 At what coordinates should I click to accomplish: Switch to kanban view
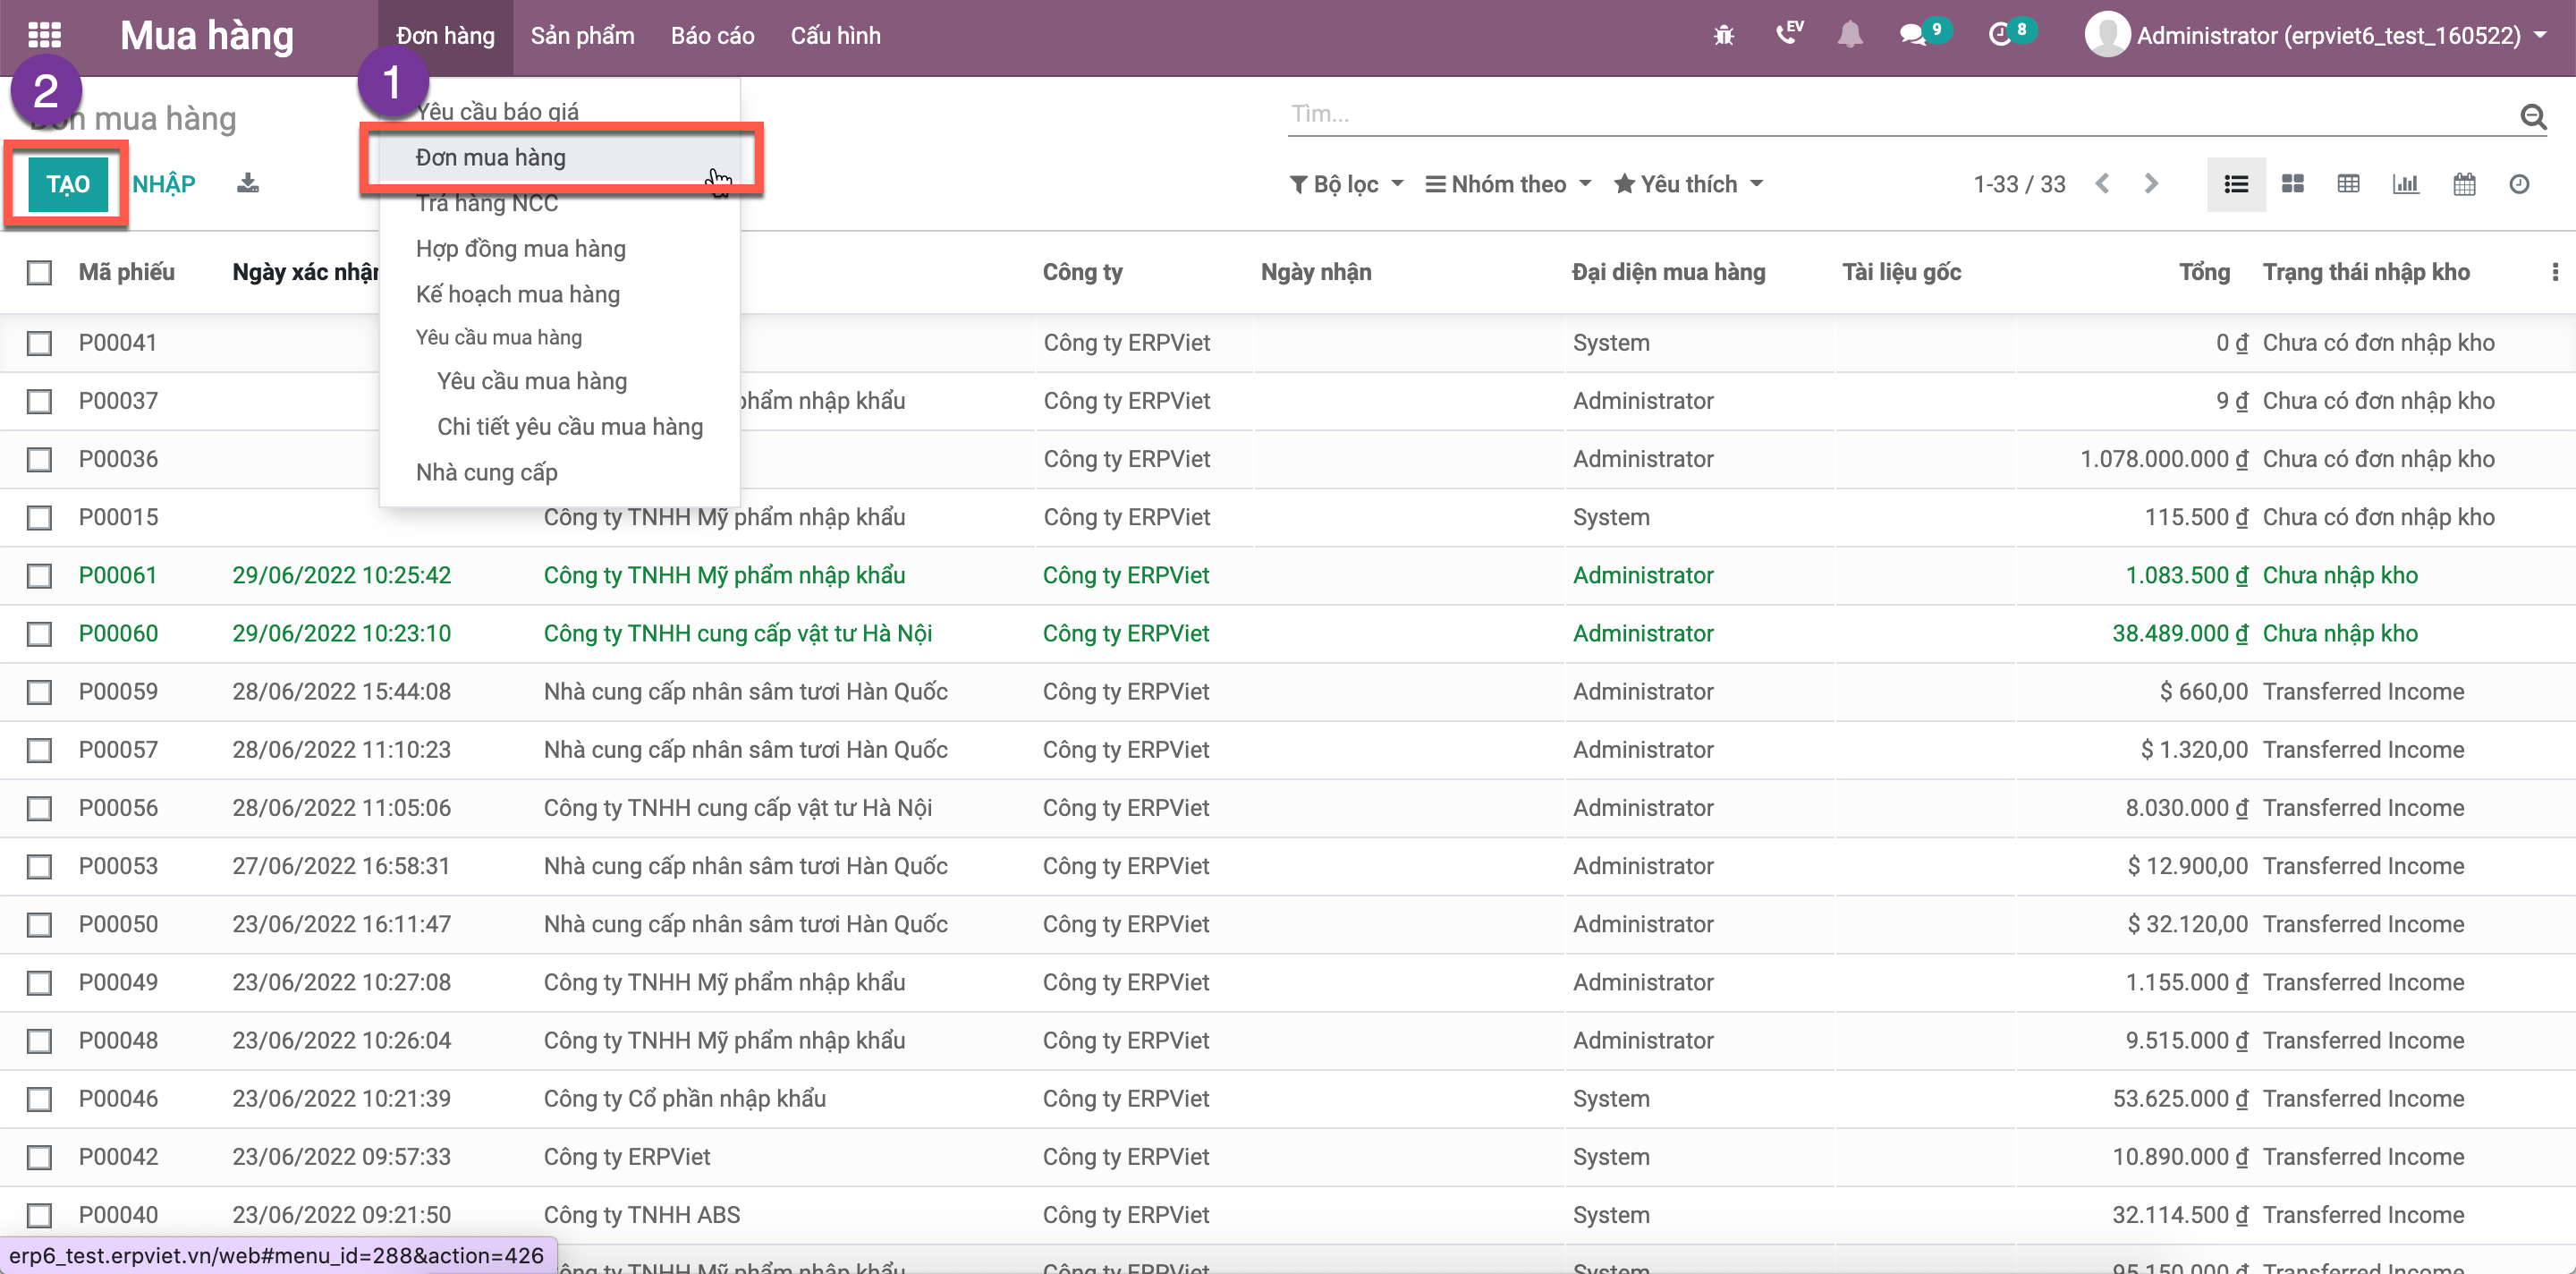[2292, 184]
